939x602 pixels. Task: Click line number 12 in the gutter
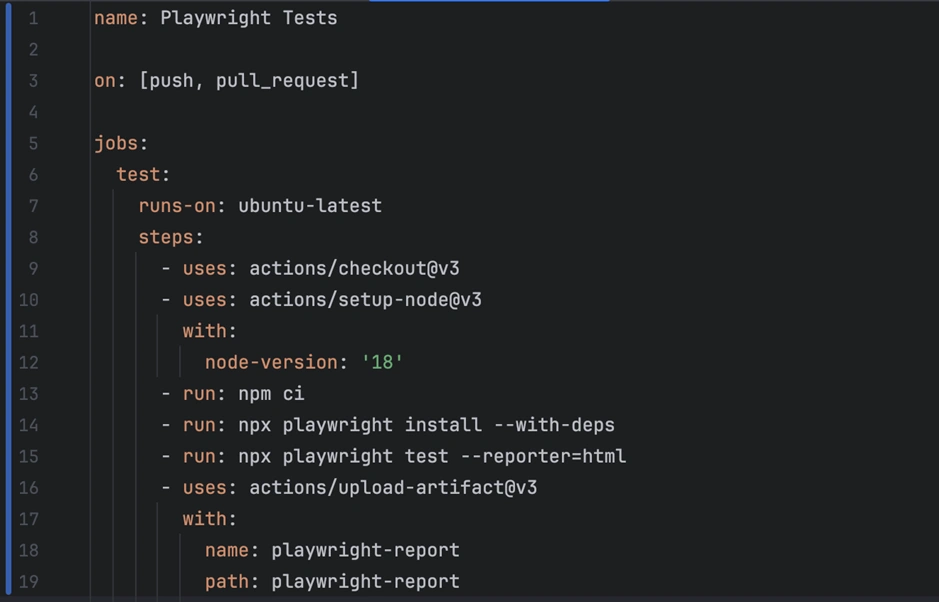pyautogui.click(x=28, y=362)
